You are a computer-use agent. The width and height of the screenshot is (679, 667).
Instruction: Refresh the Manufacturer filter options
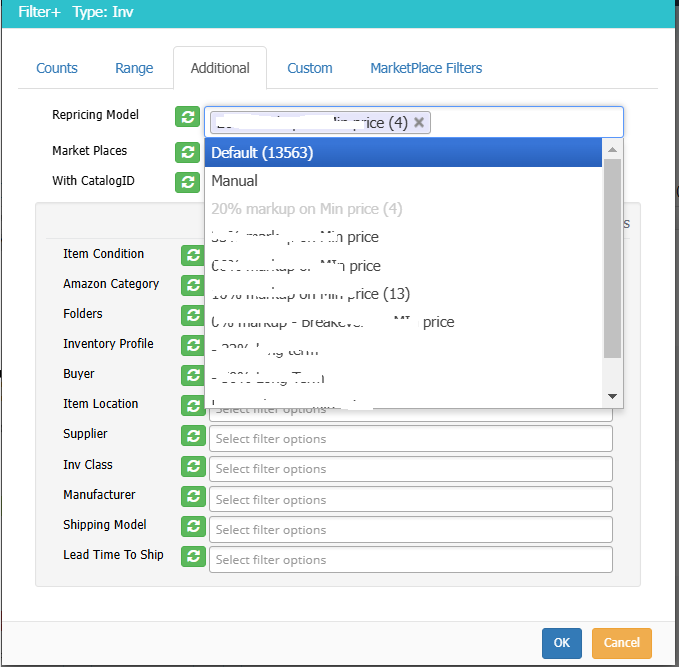coord(193,496)
